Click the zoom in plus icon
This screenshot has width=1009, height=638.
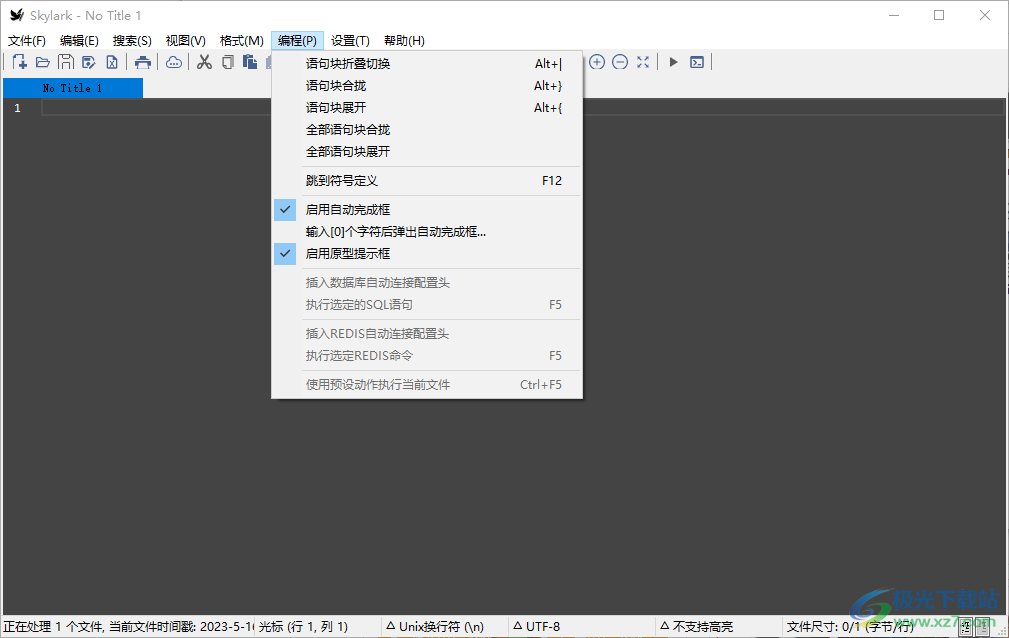point(597,62)
